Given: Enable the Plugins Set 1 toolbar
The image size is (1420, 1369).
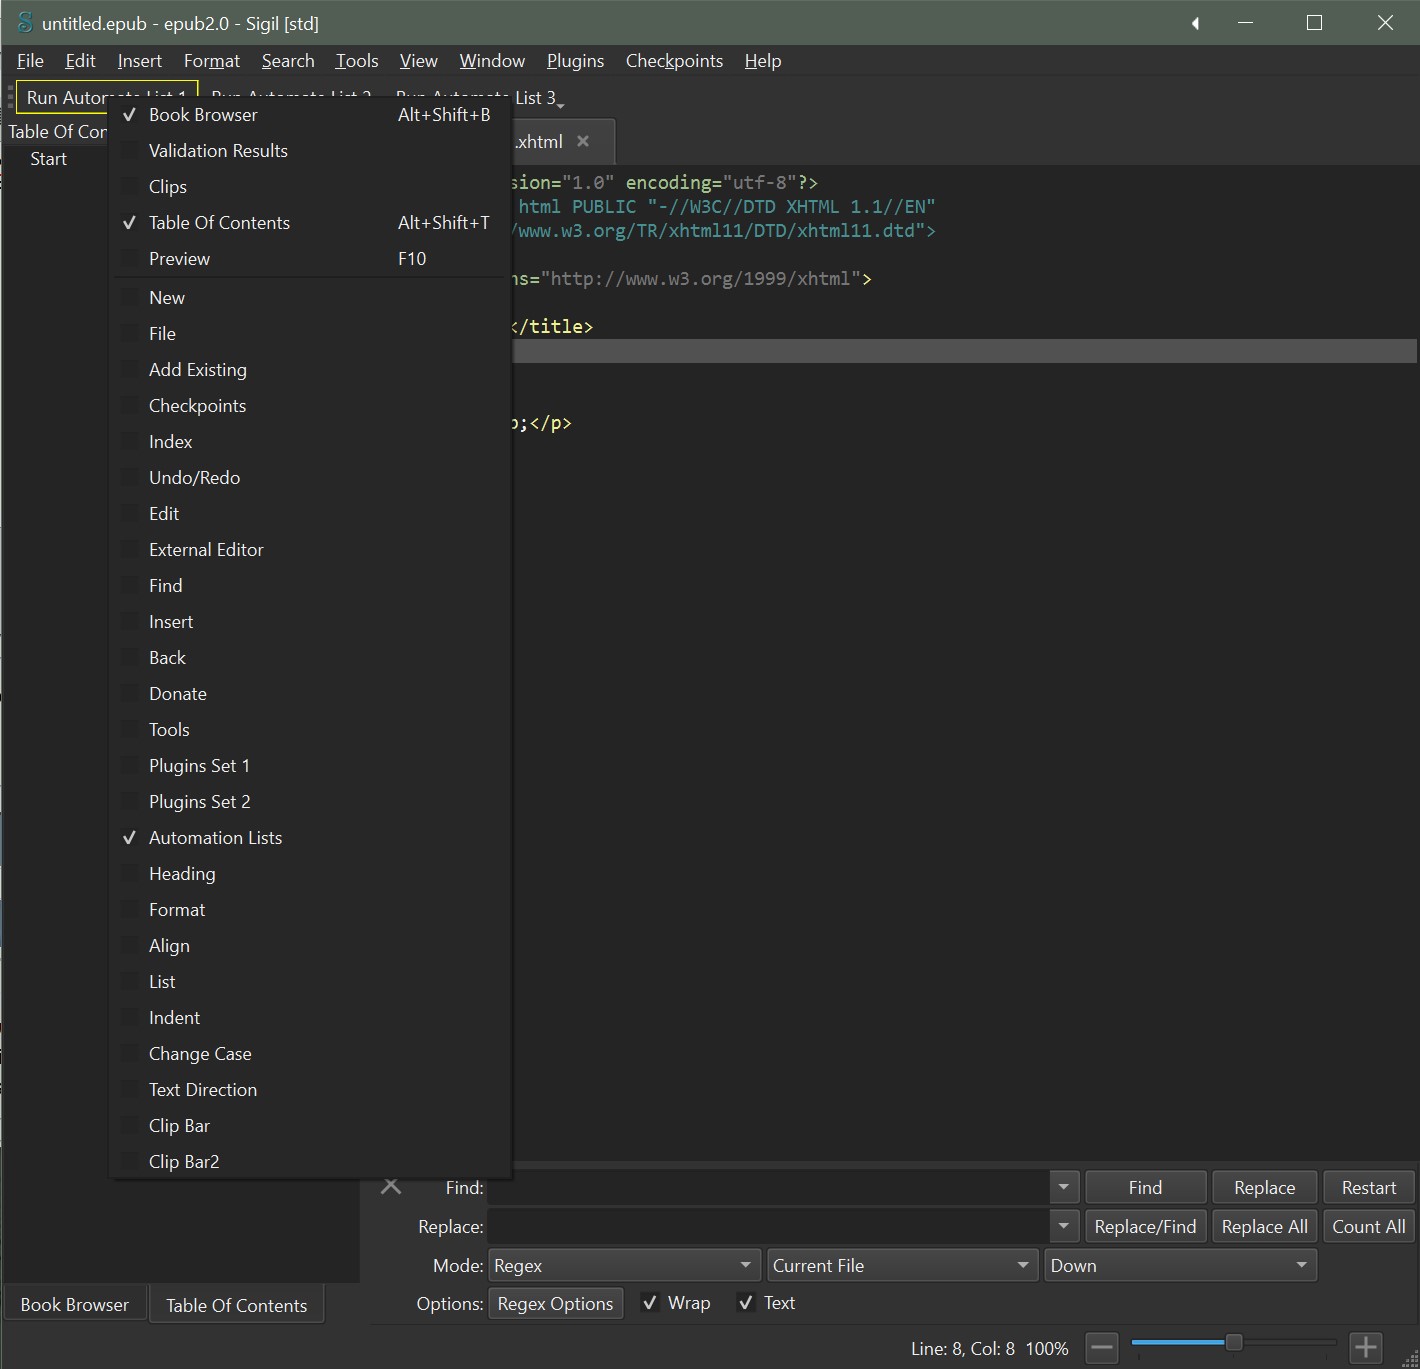Looking at the screenshot, I should 310,766.
